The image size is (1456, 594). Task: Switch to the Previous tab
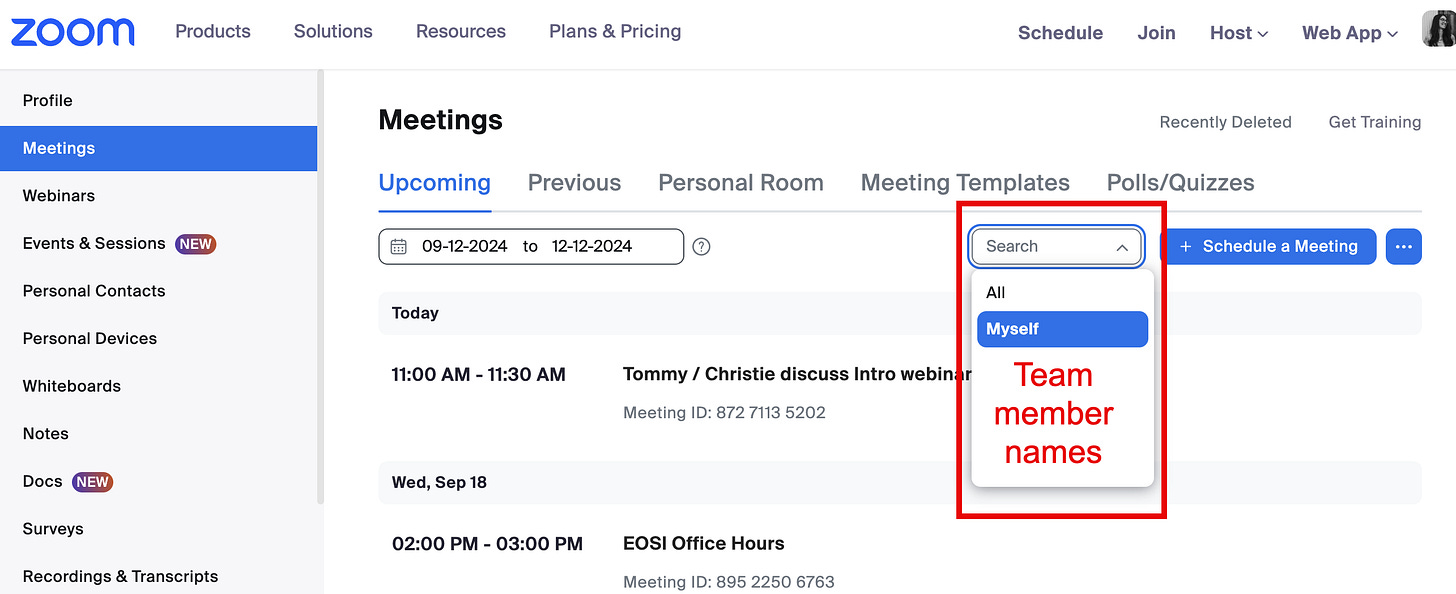coord(574,183)
